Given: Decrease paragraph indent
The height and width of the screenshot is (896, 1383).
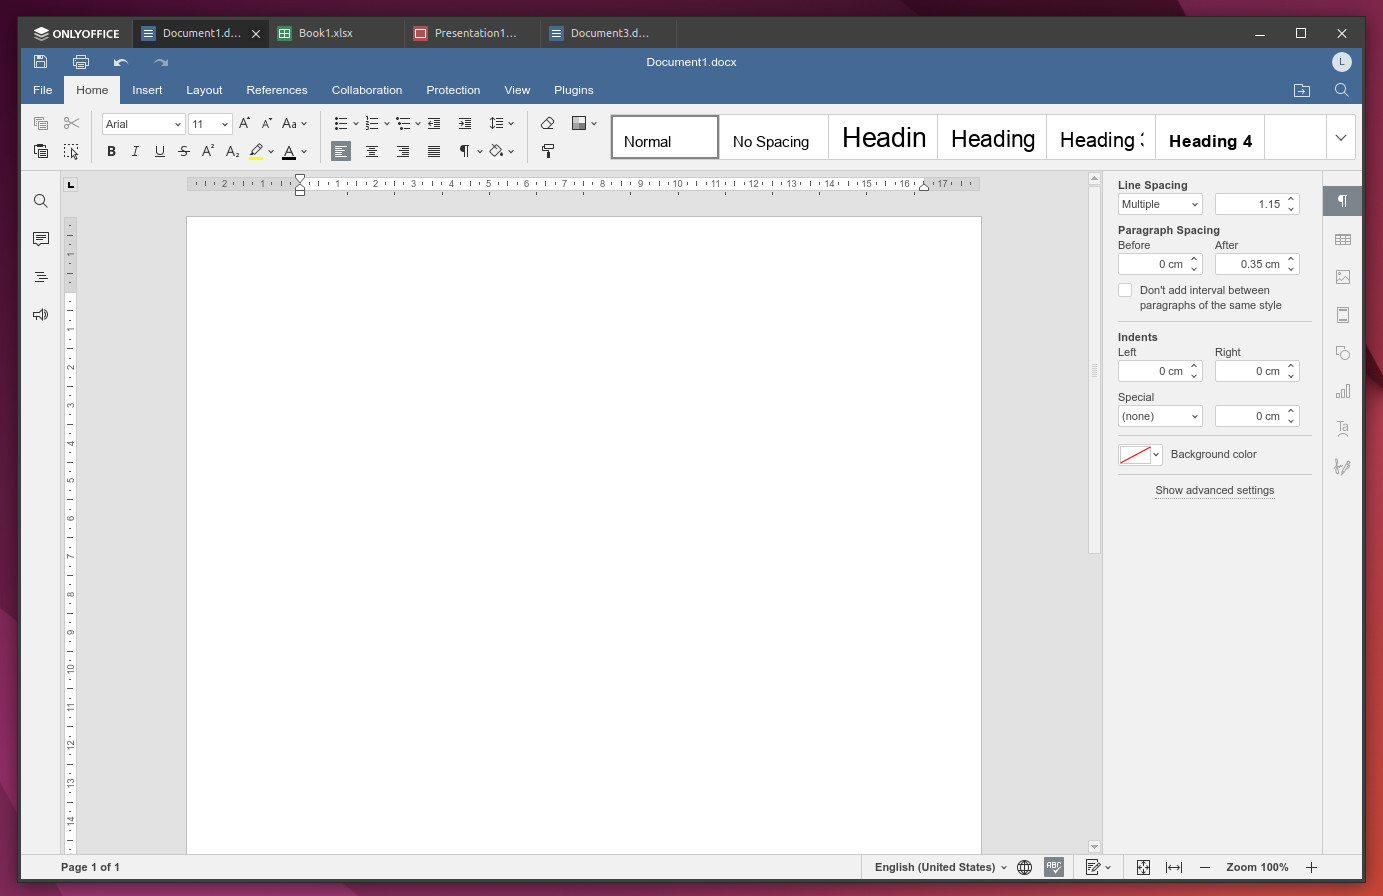Looking at the screenshot, I should [434, 124].
